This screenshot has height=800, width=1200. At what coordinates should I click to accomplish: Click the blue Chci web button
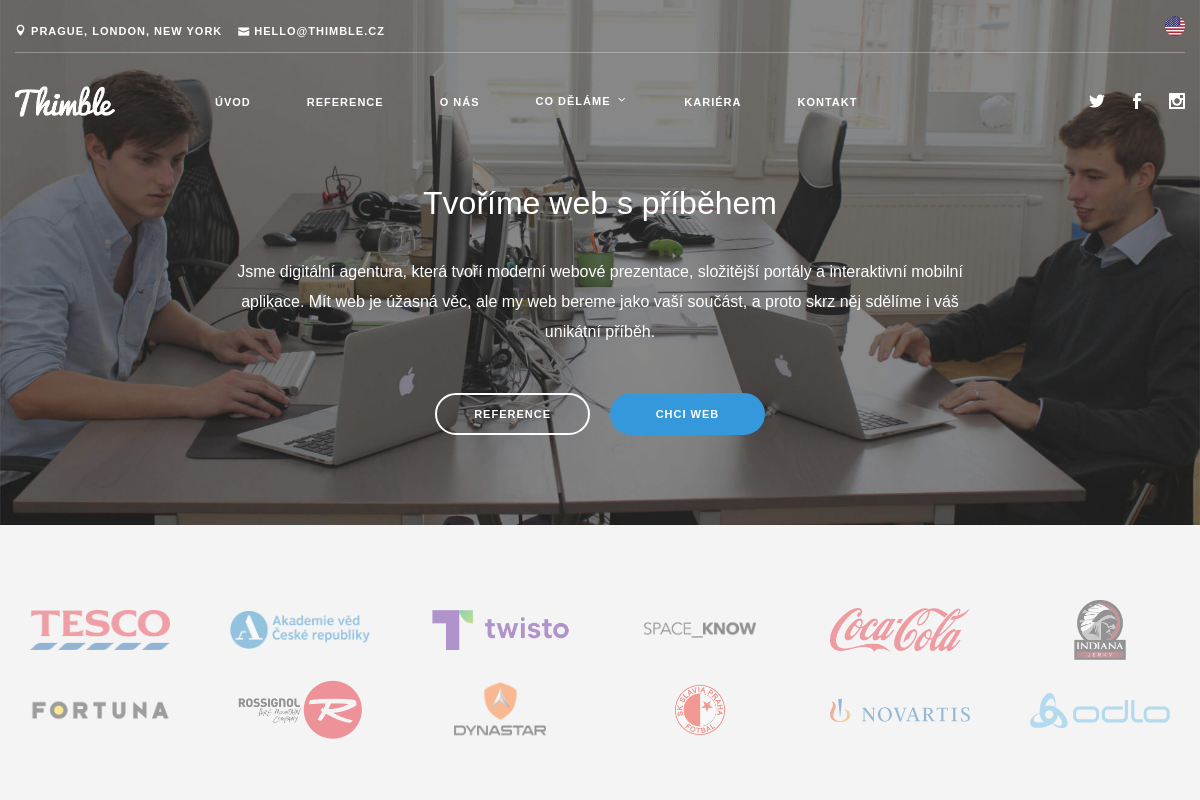click(687, 414)
